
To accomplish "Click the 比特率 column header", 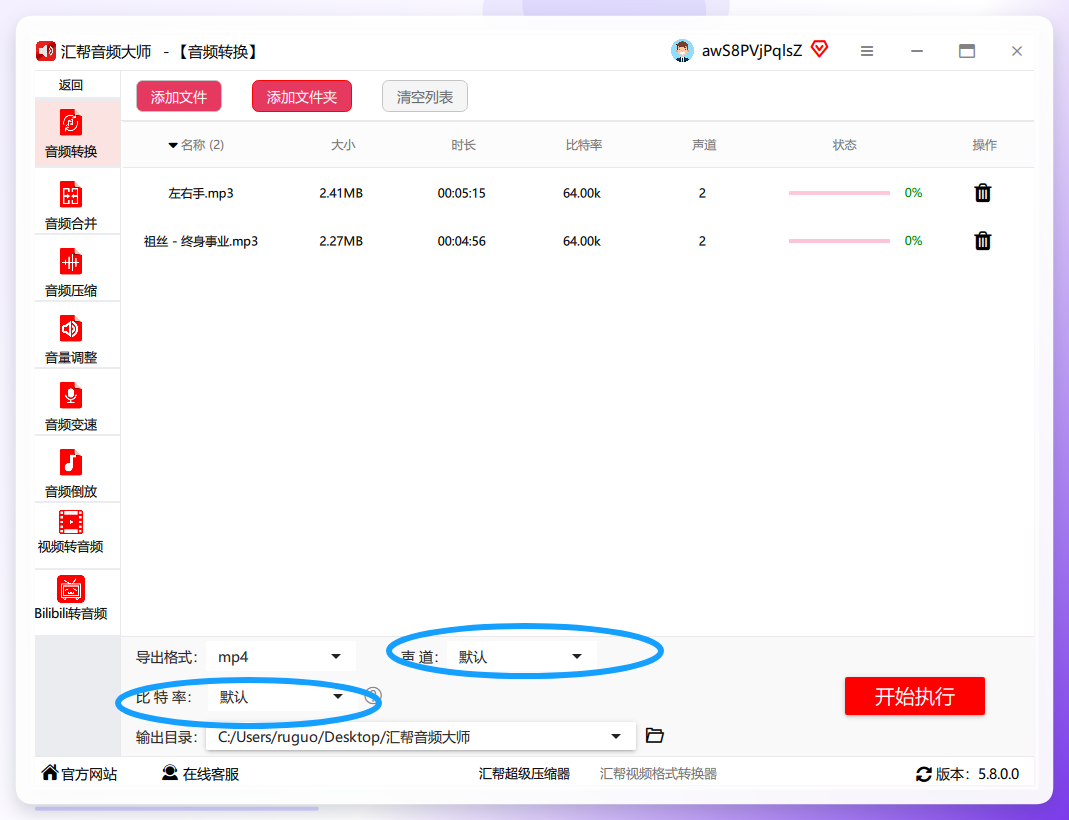I will tap(584, 145).
